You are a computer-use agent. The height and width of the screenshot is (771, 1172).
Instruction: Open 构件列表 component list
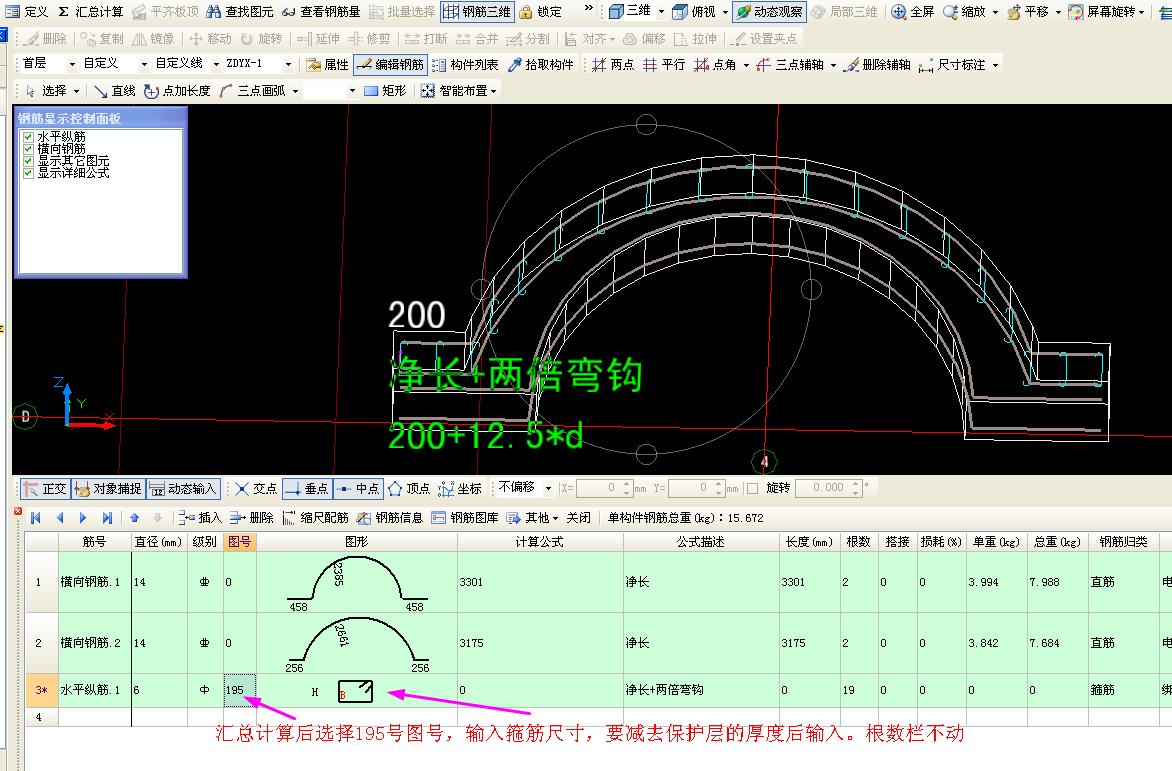click(x=465, y=64)
